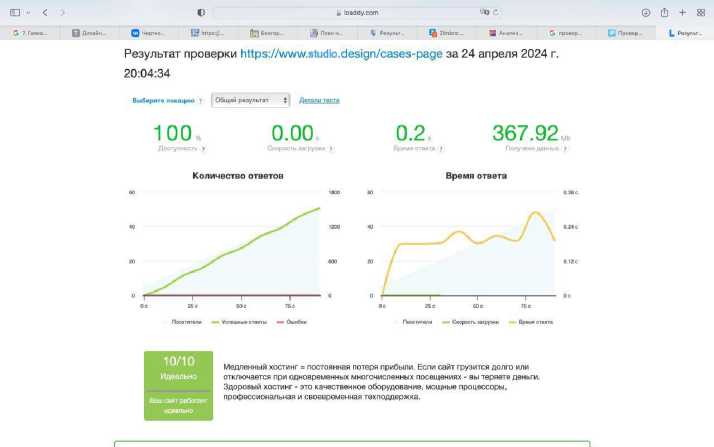Switch to the Zimbra browser tab

coord(448,33)
